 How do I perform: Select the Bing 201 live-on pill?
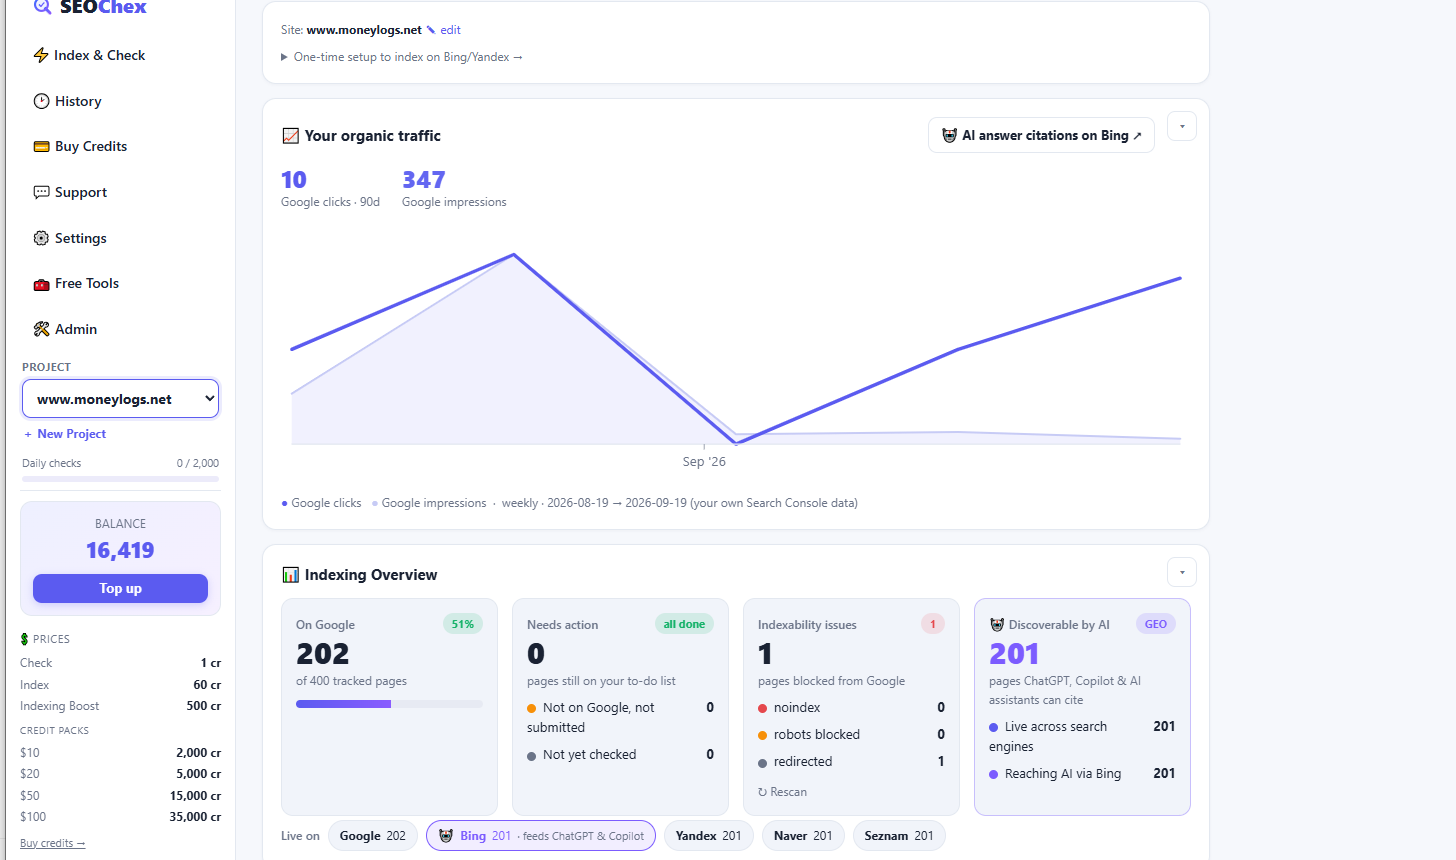coord(541,836)
